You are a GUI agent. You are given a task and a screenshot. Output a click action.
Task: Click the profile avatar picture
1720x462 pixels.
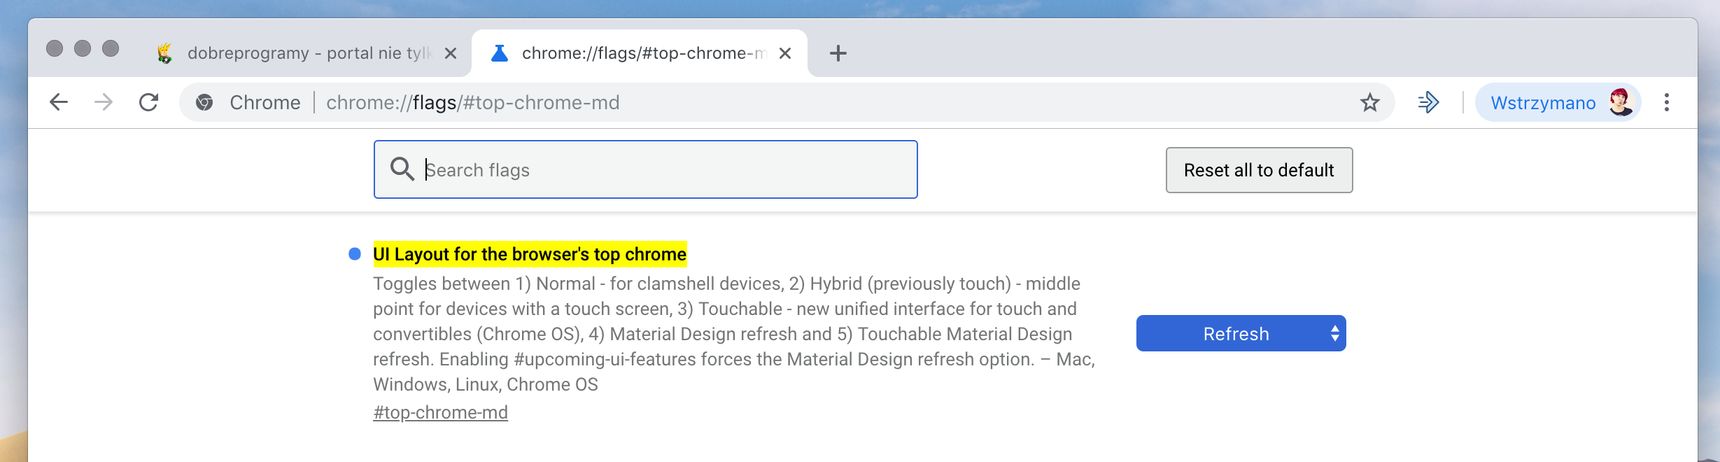coord(1620,102)
